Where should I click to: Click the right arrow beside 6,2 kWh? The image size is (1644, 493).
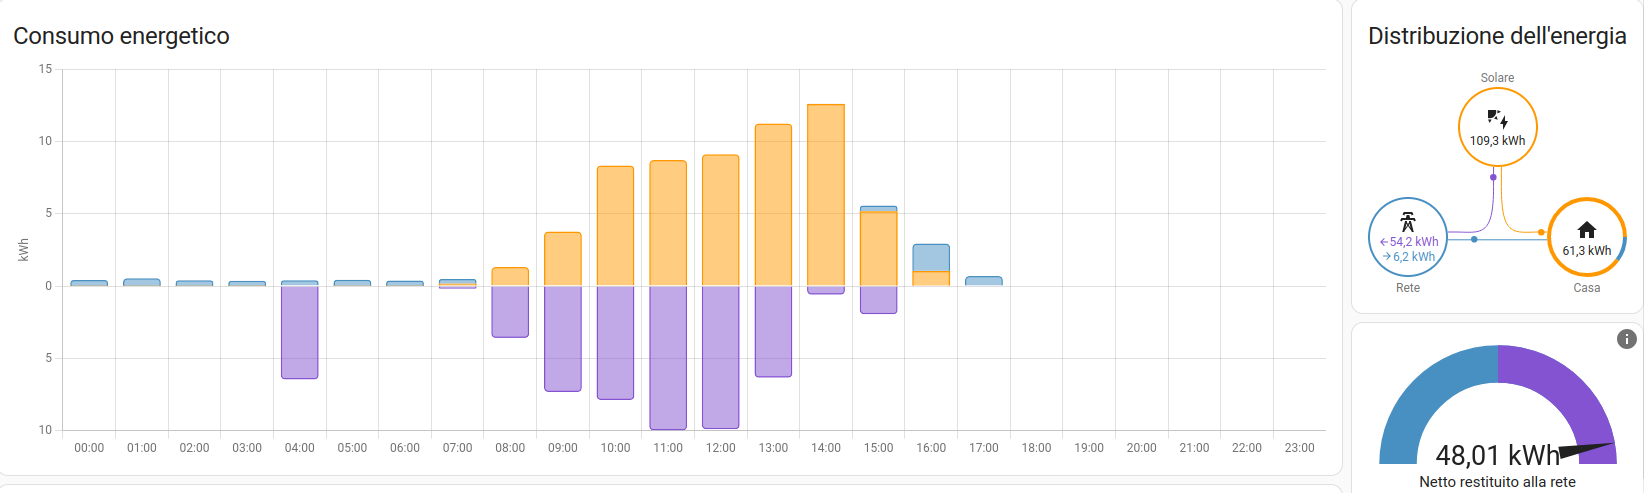click(1387, 257)
